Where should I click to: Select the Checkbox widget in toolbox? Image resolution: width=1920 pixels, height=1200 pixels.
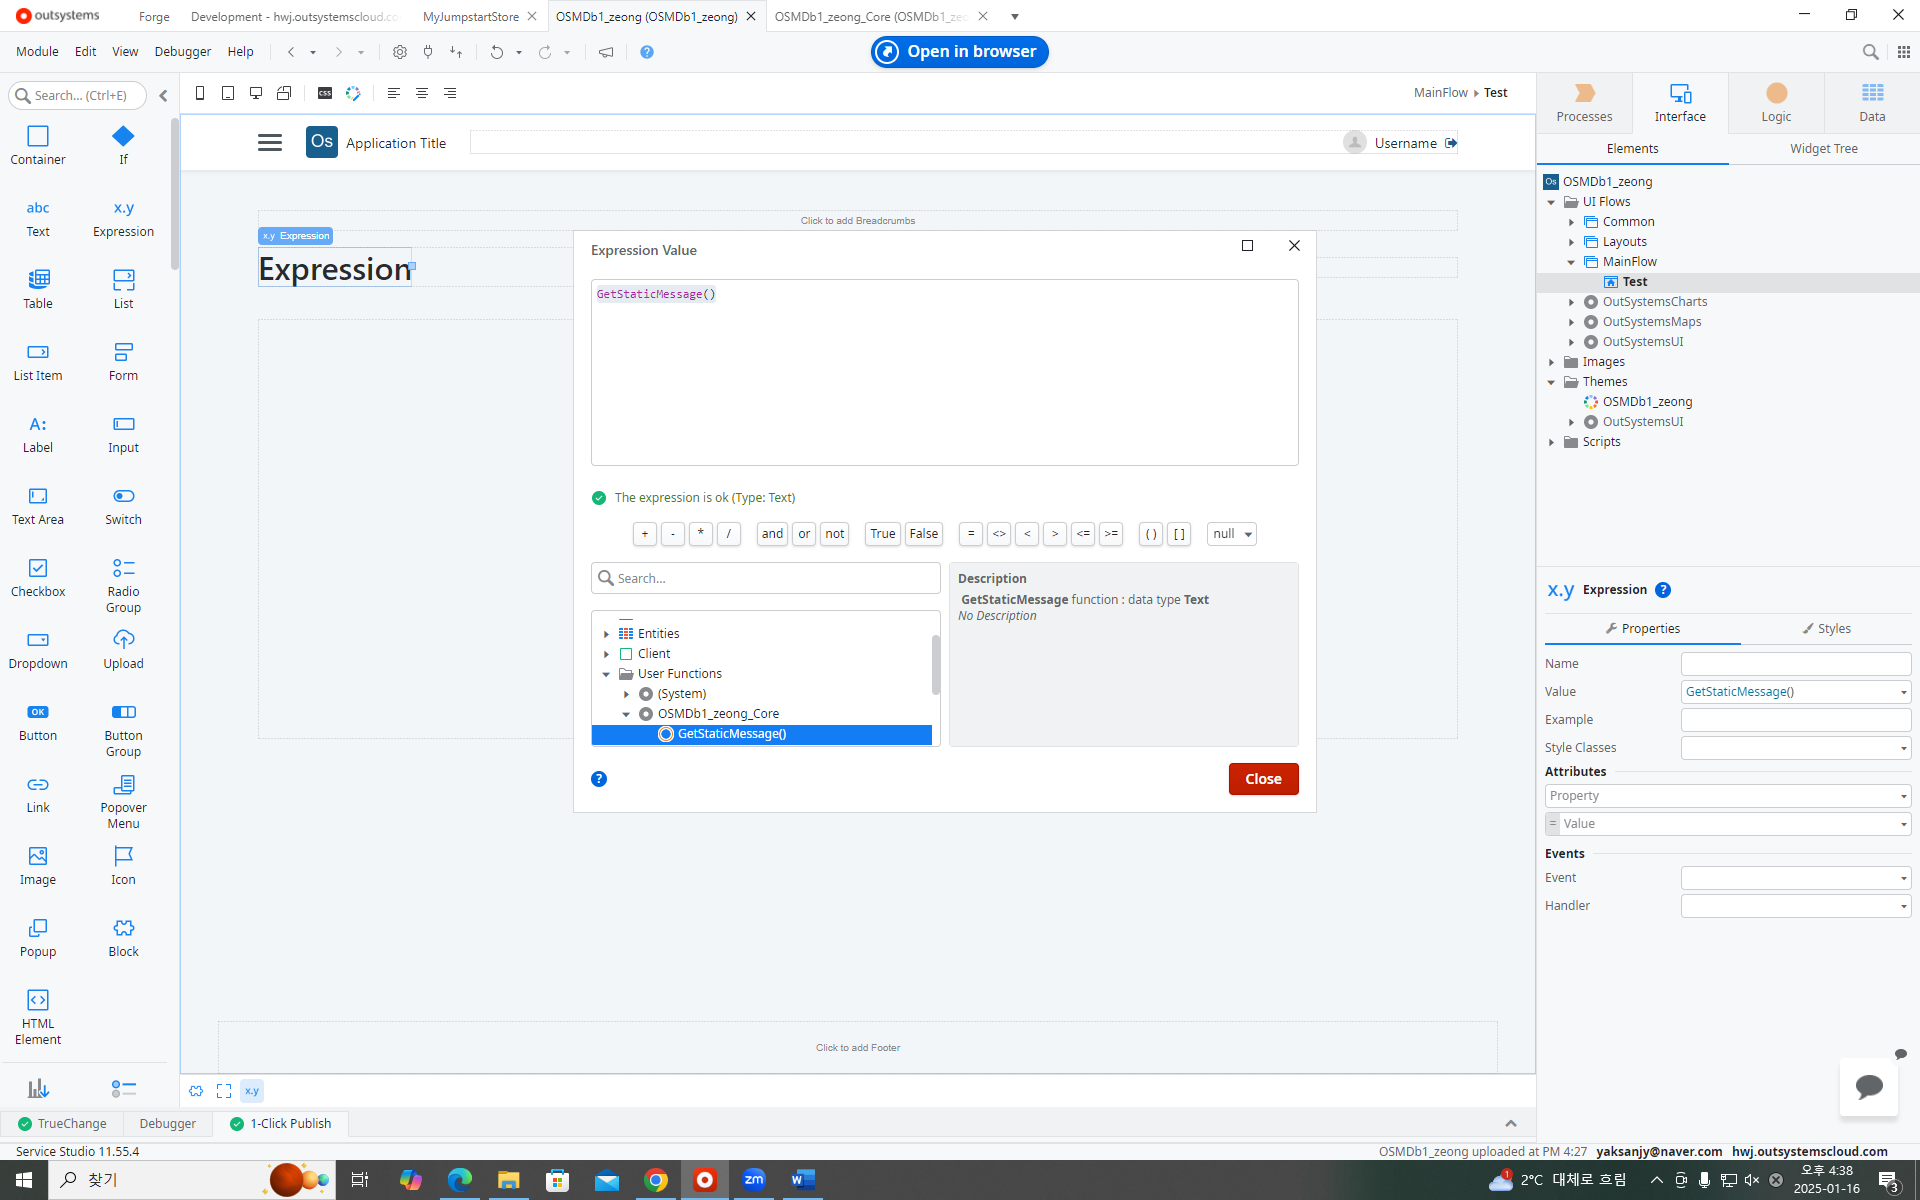point(38,568)
